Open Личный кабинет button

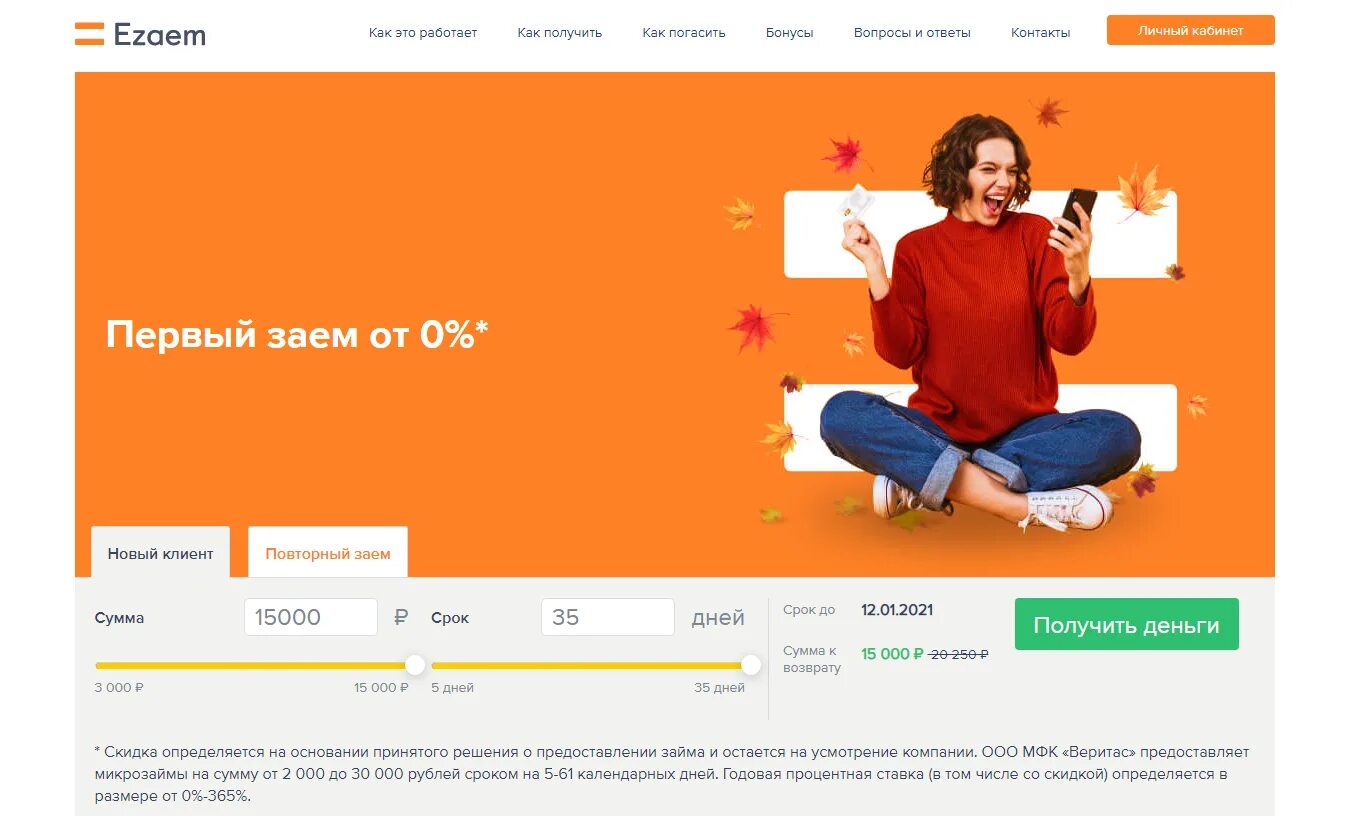pyautogui.click(x=1191, y=30)
